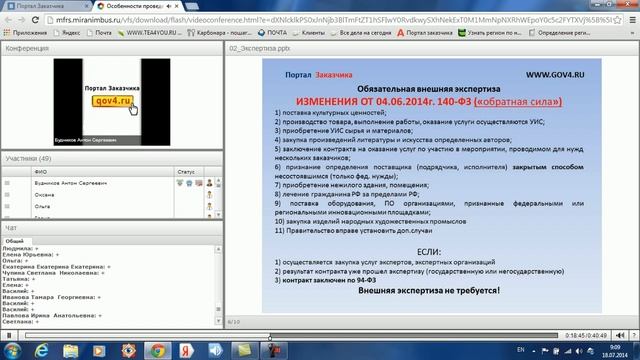Click Будников's green microphone status icon
This screenshot has height=360, width=640.
[x=180, y=183]
